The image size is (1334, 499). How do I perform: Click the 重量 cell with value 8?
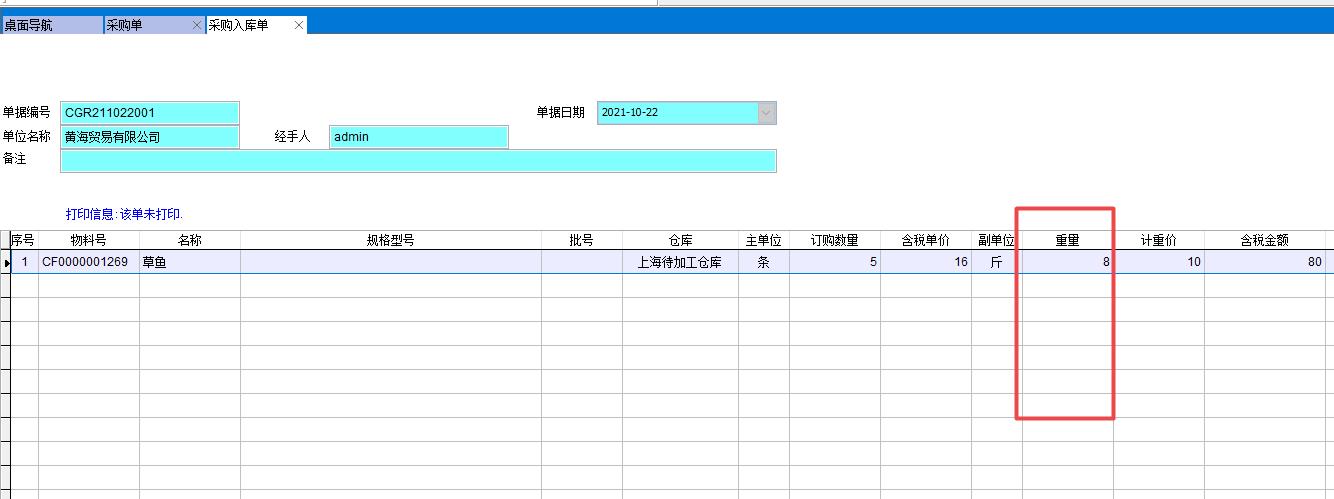pyautogui.click(x=1067, y=263)
